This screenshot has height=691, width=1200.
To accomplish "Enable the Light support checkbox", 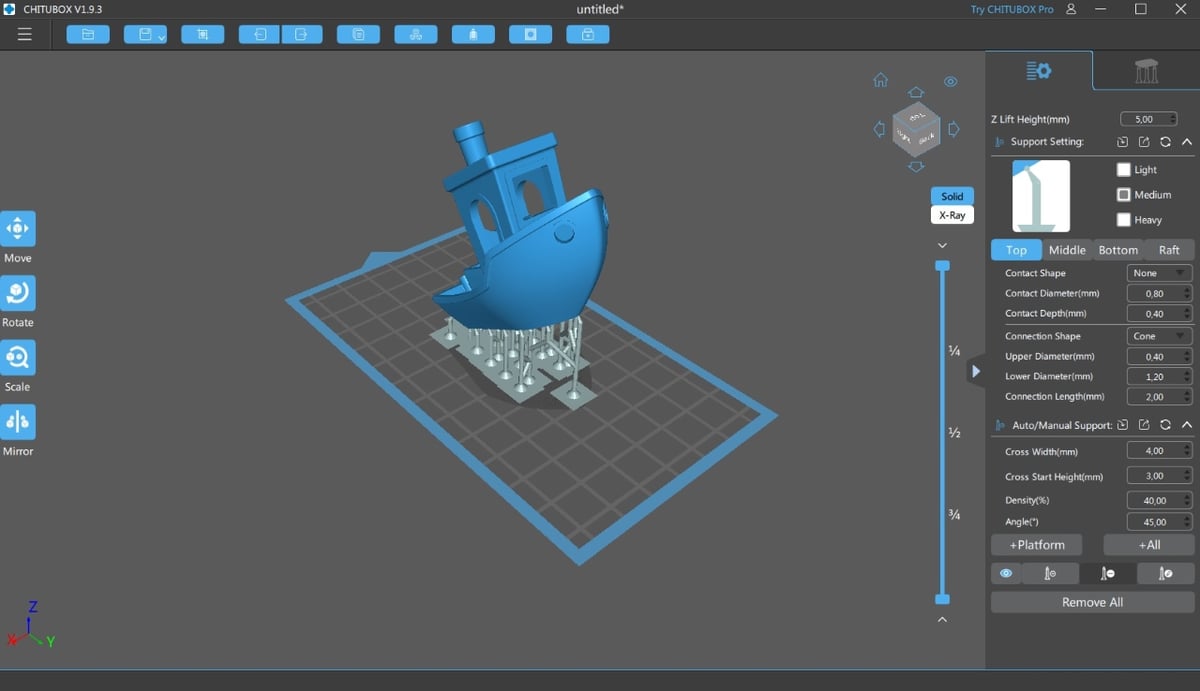I will [x=1124, y=170].
